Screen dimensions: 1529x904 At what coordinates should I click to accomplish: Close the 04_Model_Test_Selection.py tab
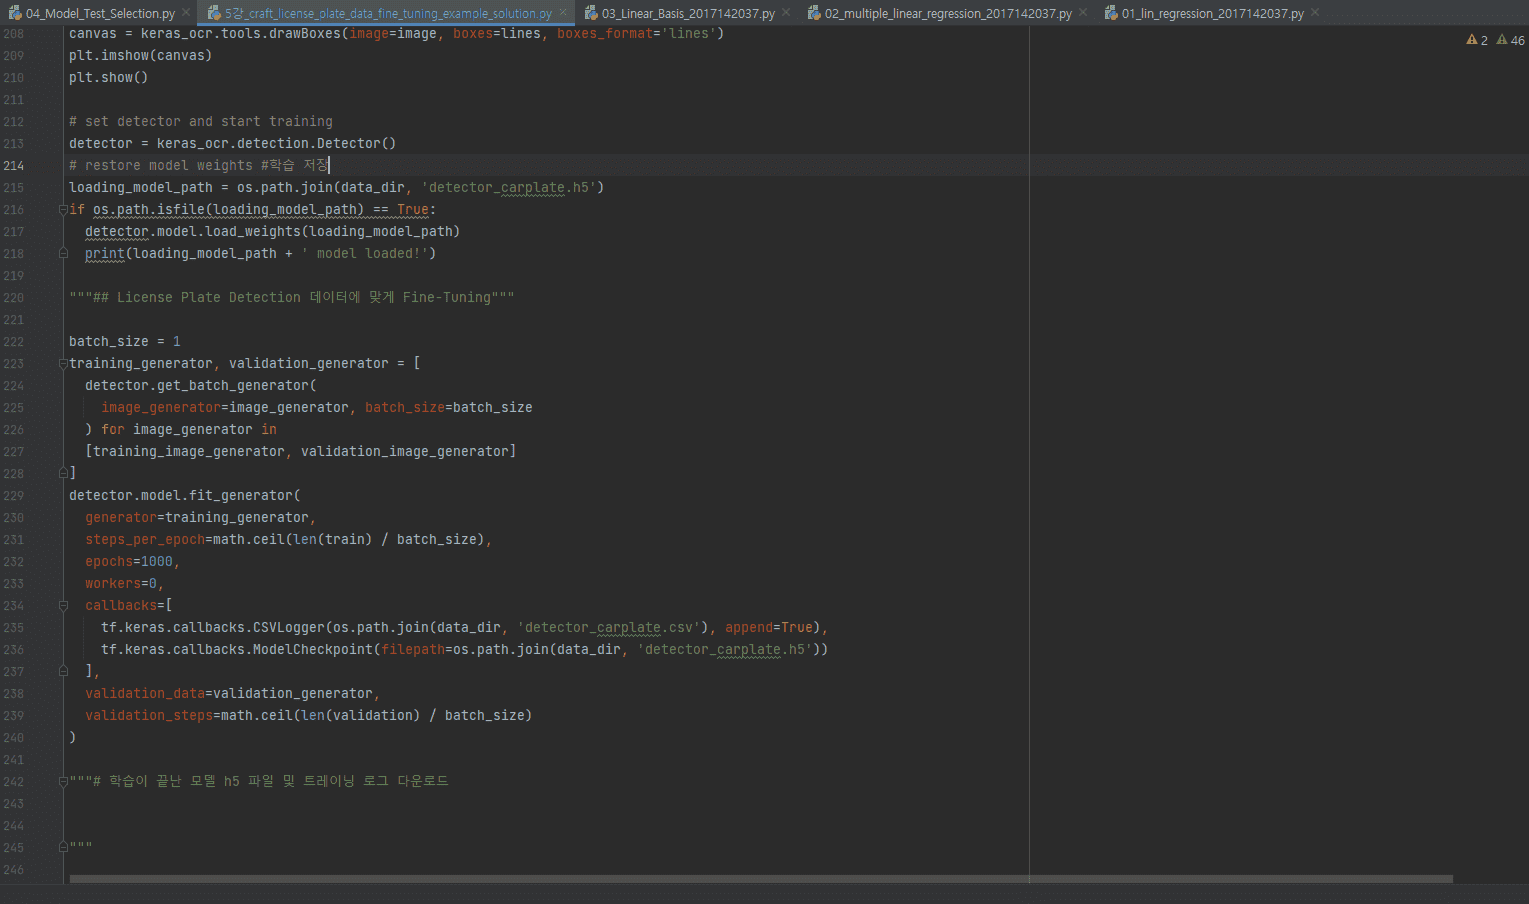coord(186,13)
